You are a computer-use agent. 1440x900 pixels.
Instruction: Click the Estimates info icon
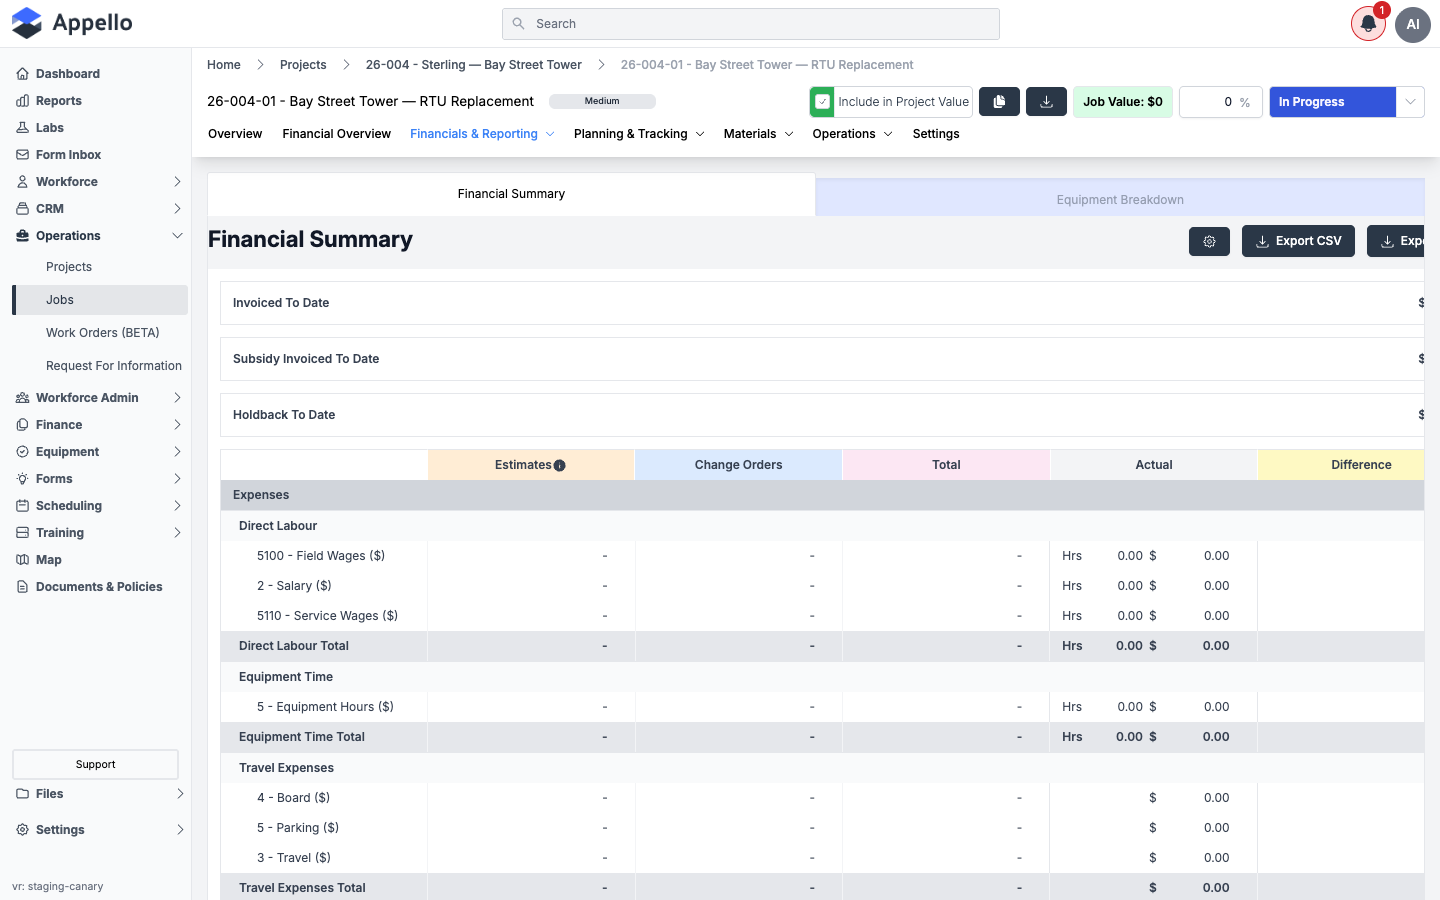click(560, 466)
